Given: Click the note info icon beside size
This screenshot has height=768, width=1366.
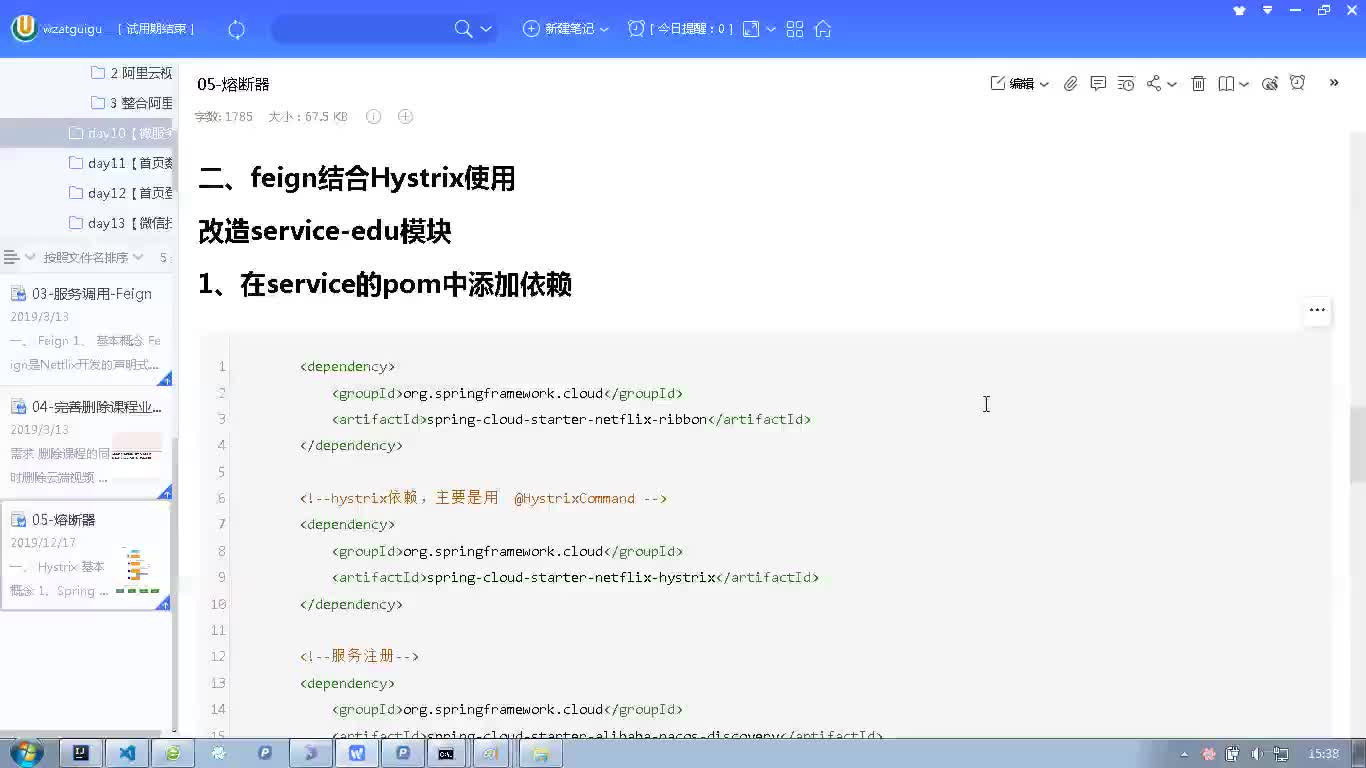Looking at the screenshot, I should pos(373,117).
